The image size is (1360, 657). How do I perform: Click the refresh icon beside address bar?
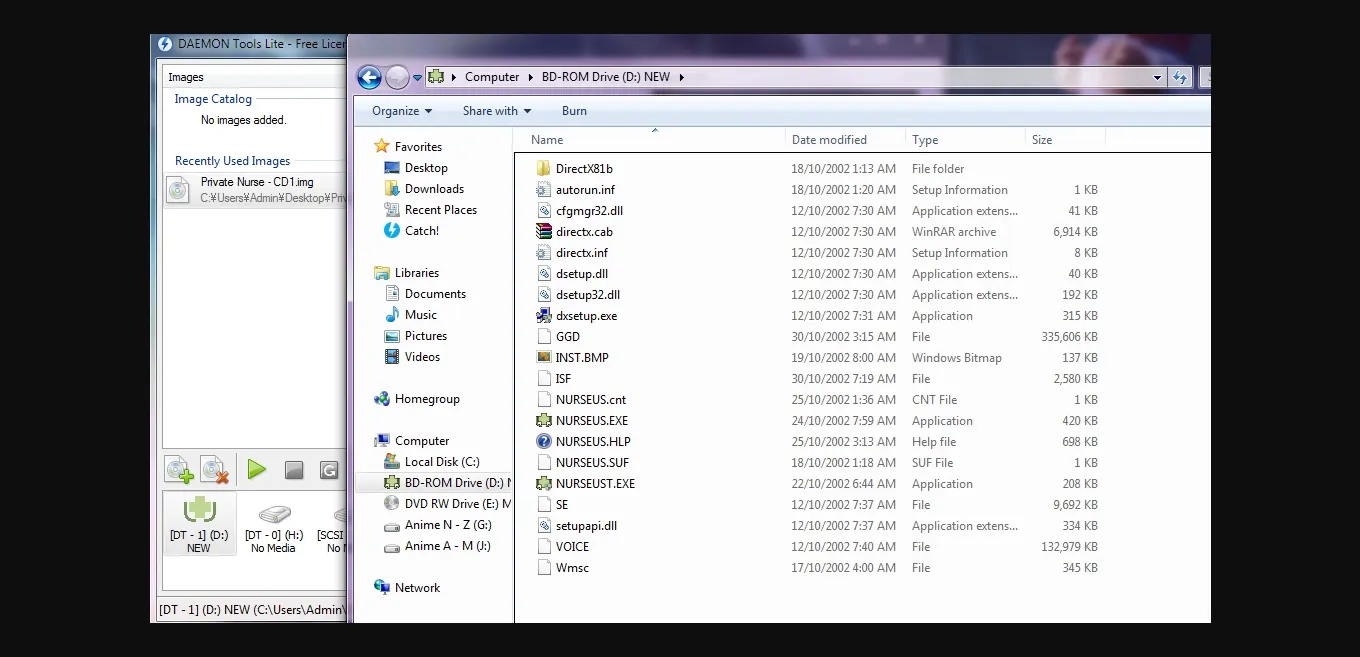[x=1180, y=77]
